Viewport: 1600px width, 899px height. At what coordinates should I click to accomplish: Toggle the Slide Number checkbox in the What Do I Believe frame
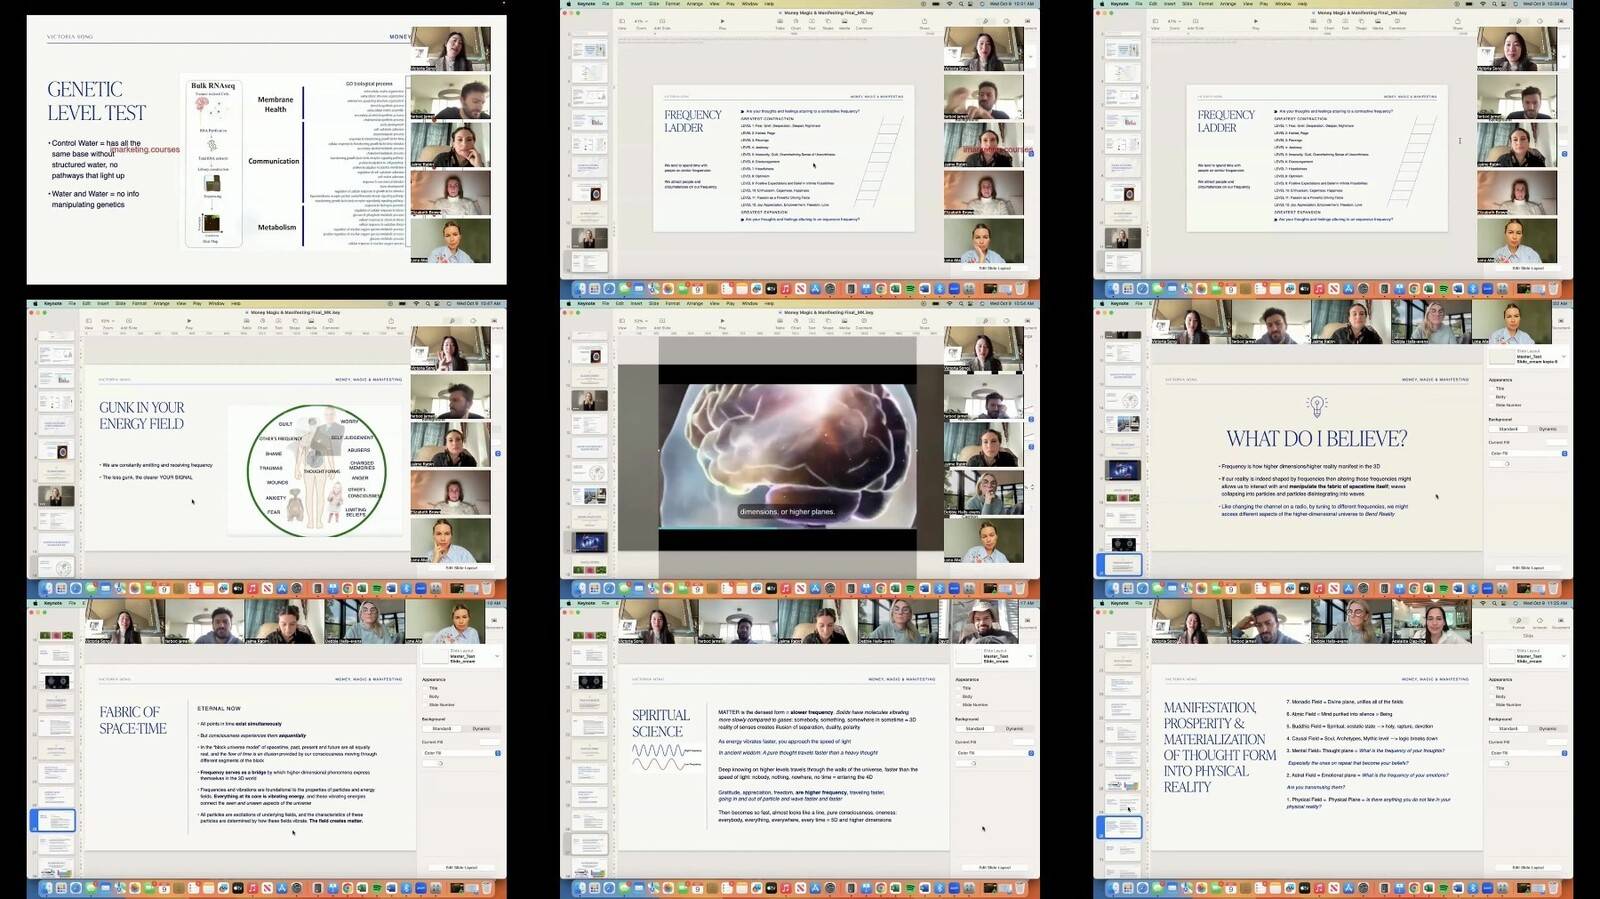tap(1492, 405)
